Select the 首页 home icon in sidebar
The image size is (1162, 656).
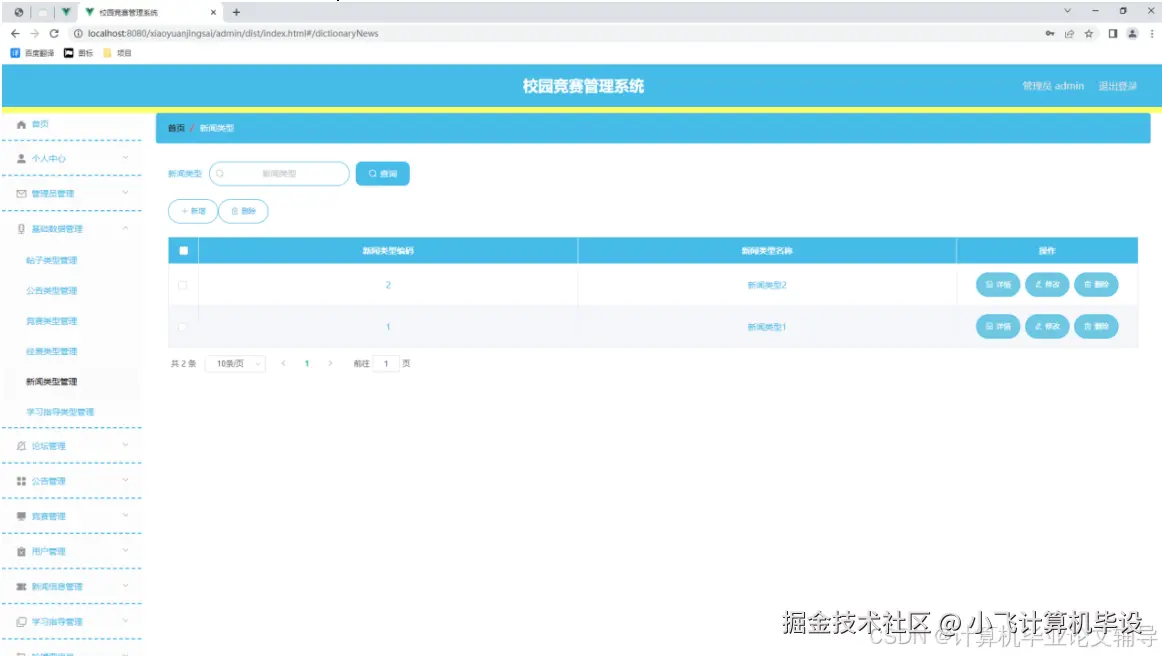[22, 123]
